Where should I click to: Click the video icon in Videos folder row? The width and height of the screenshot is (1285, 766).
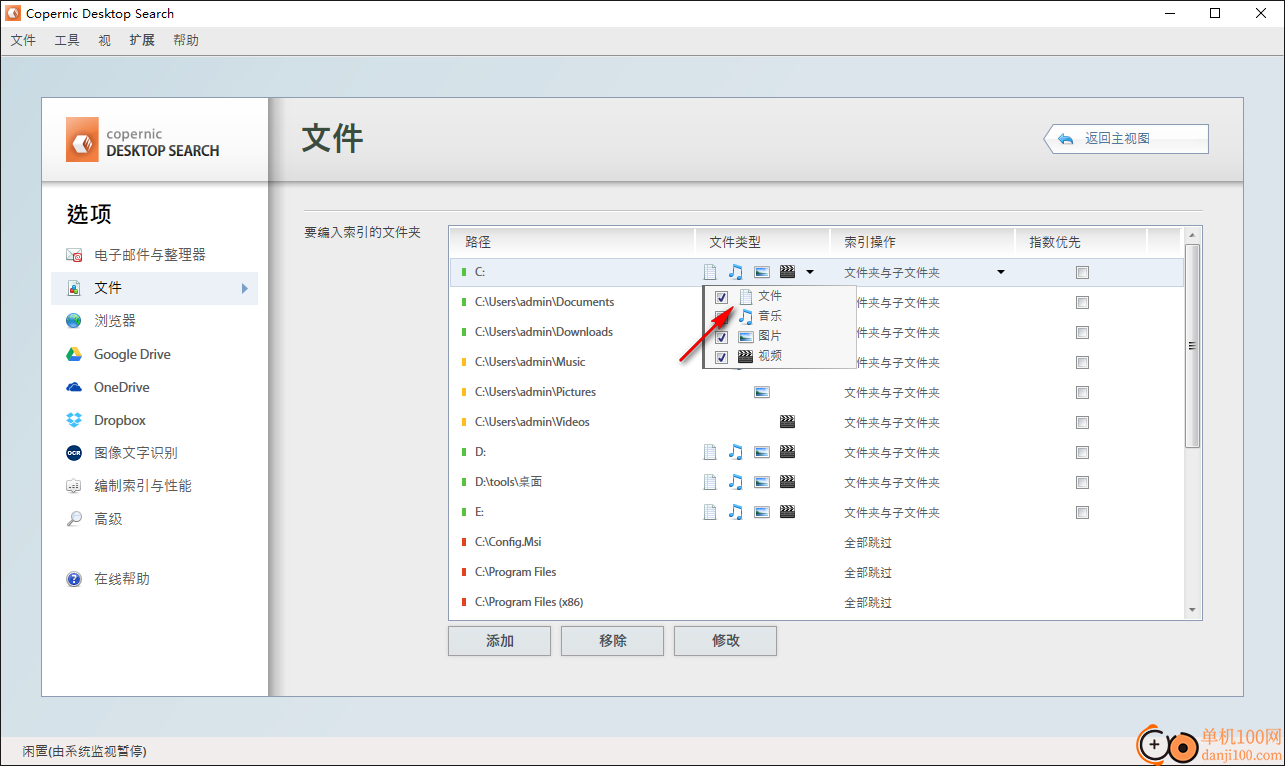point(787,422)
